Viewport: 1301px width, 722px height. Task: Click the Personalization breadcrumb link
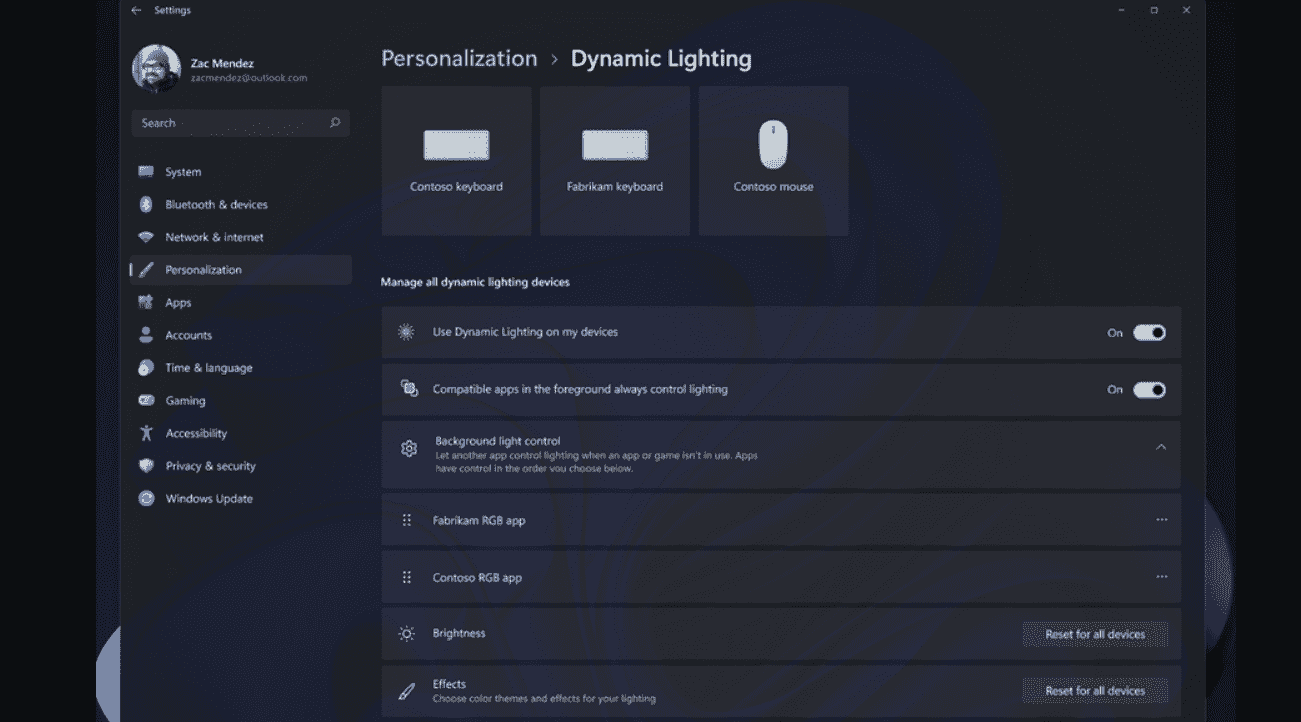459,59
